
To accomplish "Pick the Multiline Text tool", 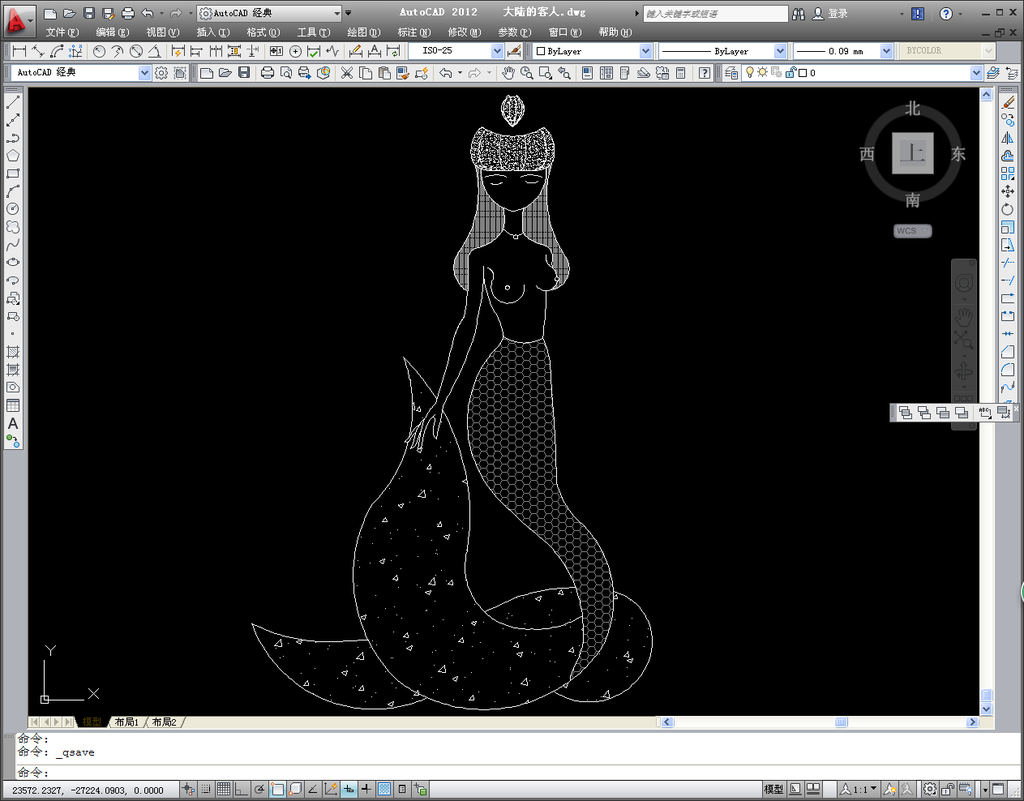I will (13, 424).
